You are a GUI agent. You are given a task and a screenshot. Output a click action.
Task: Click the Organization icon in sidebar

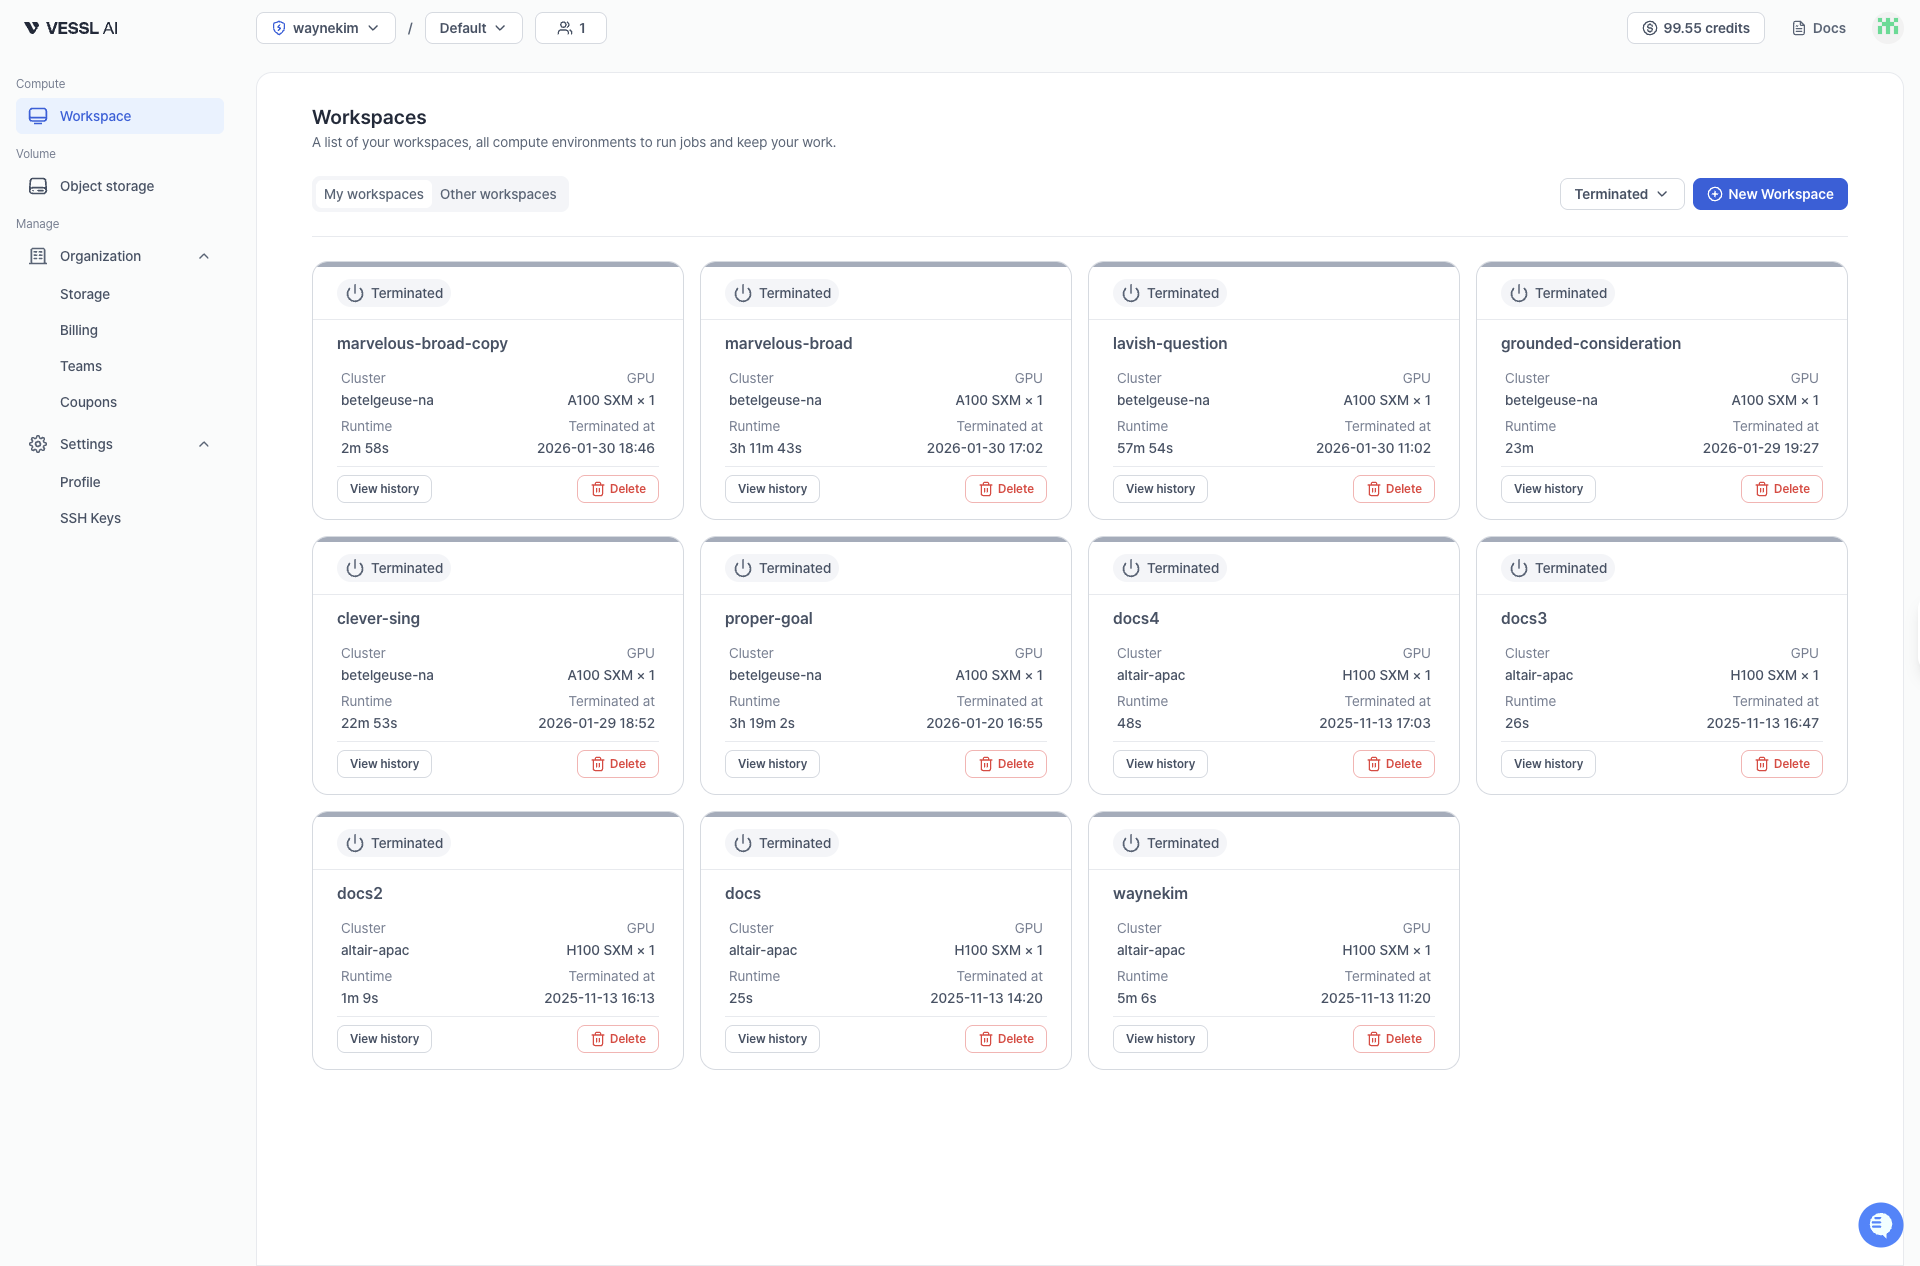pos(37,256)
